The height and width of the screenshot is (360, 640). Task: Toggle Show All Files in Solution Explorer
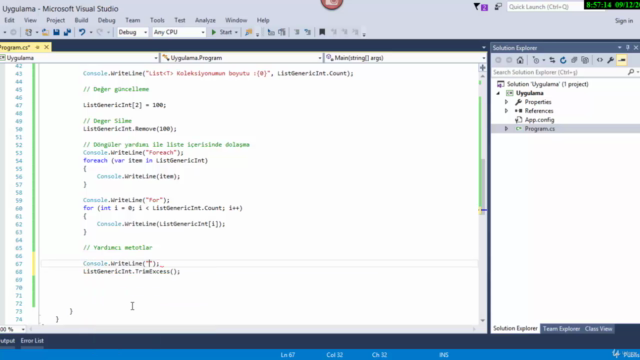pos(585,60)
